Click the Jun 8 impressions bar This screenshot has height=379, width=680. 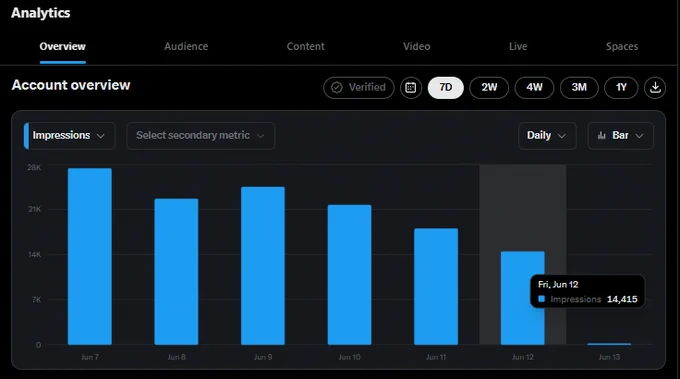(176, 272)
